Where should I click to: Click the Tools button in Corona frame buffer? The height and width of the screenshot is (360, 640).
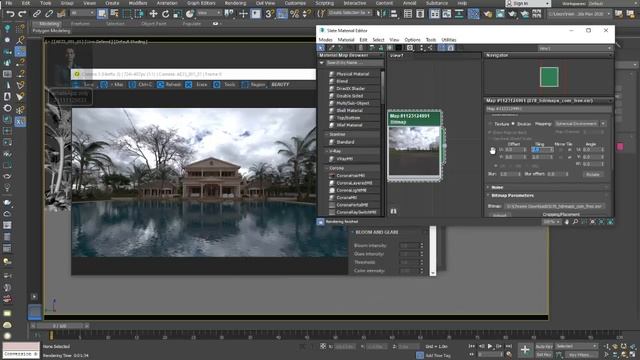tap(225, 84)
